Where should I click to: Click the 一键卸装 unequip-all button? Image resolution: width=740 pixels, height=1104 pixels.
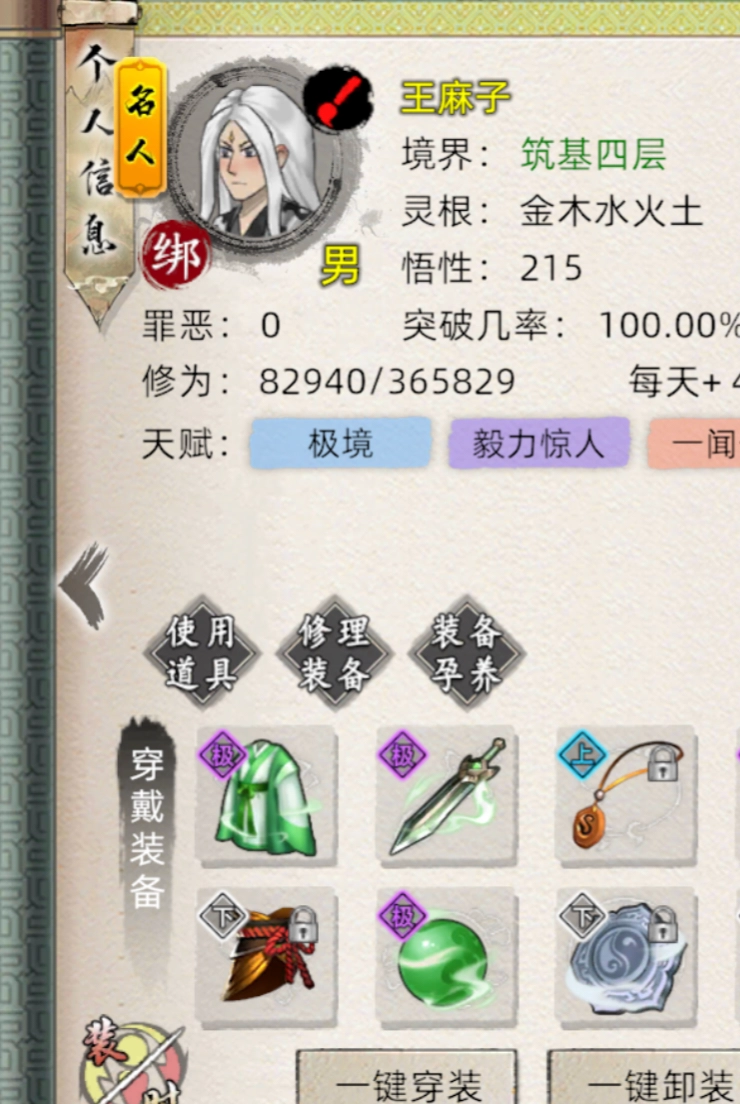[x=644, y=1077]
